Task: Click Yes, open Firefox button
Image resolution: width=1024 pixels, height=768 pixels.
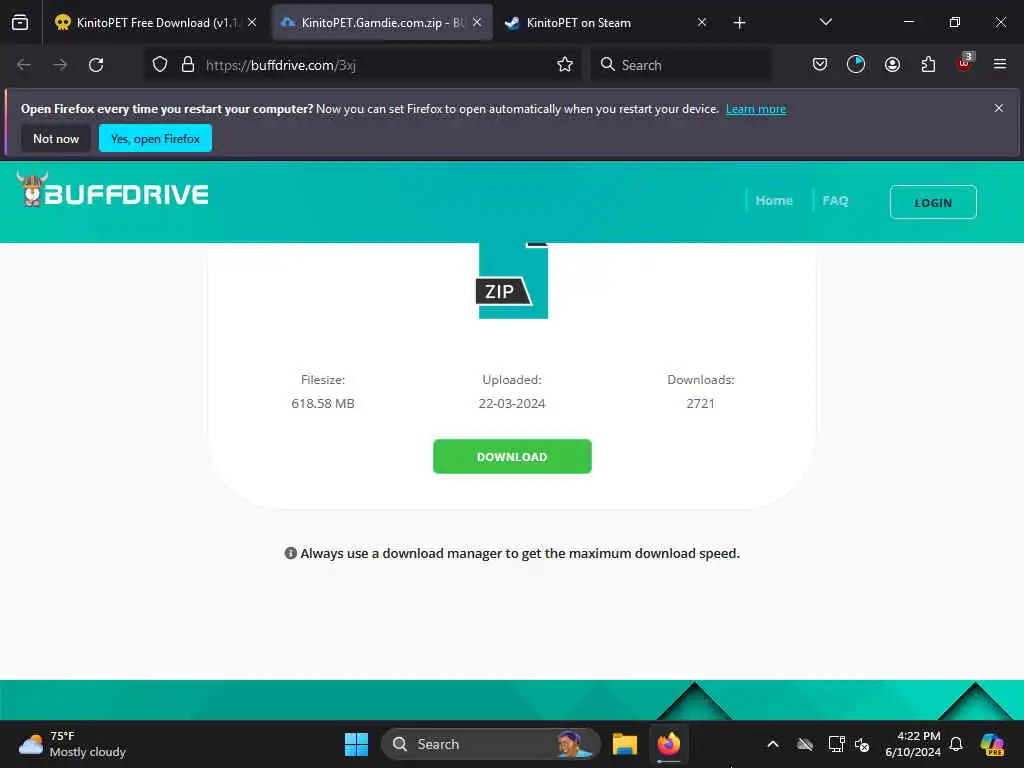Action: pos(155,138)
